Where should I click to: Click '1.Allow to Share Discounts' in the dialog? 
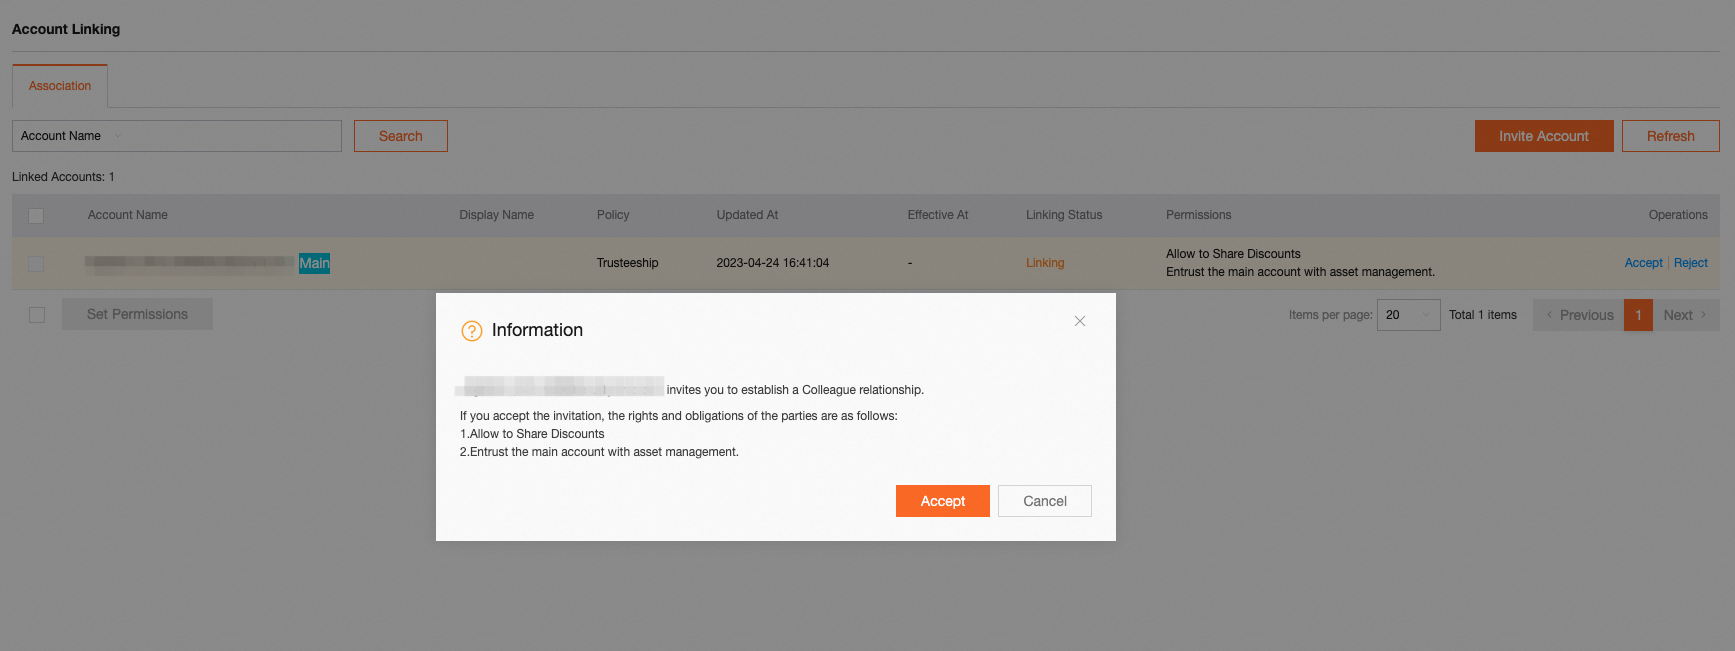[532, 434]
